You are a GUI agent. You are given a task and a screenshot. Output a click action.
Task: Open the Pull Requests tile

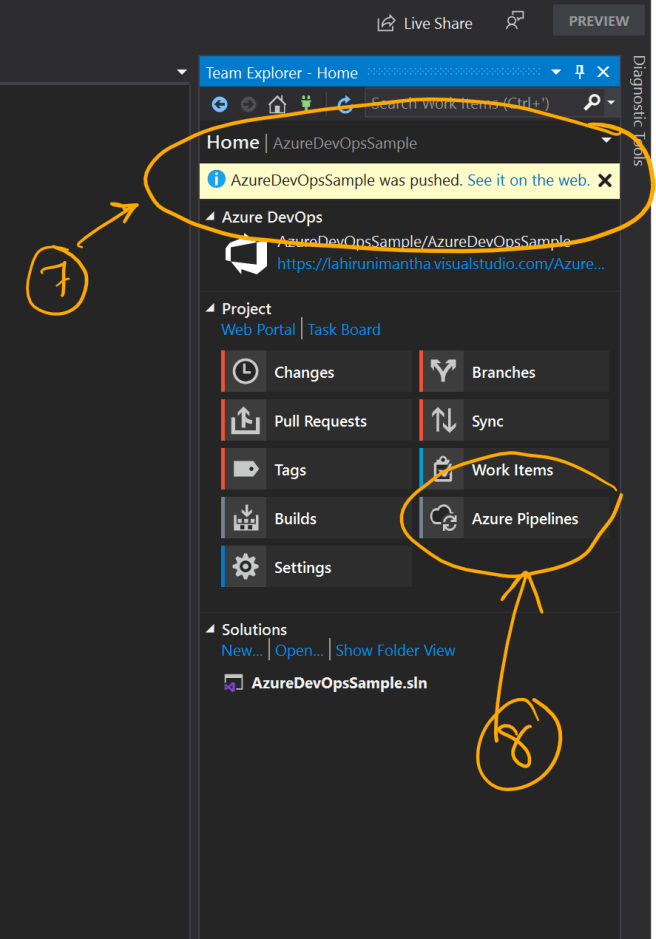point(316,421)
